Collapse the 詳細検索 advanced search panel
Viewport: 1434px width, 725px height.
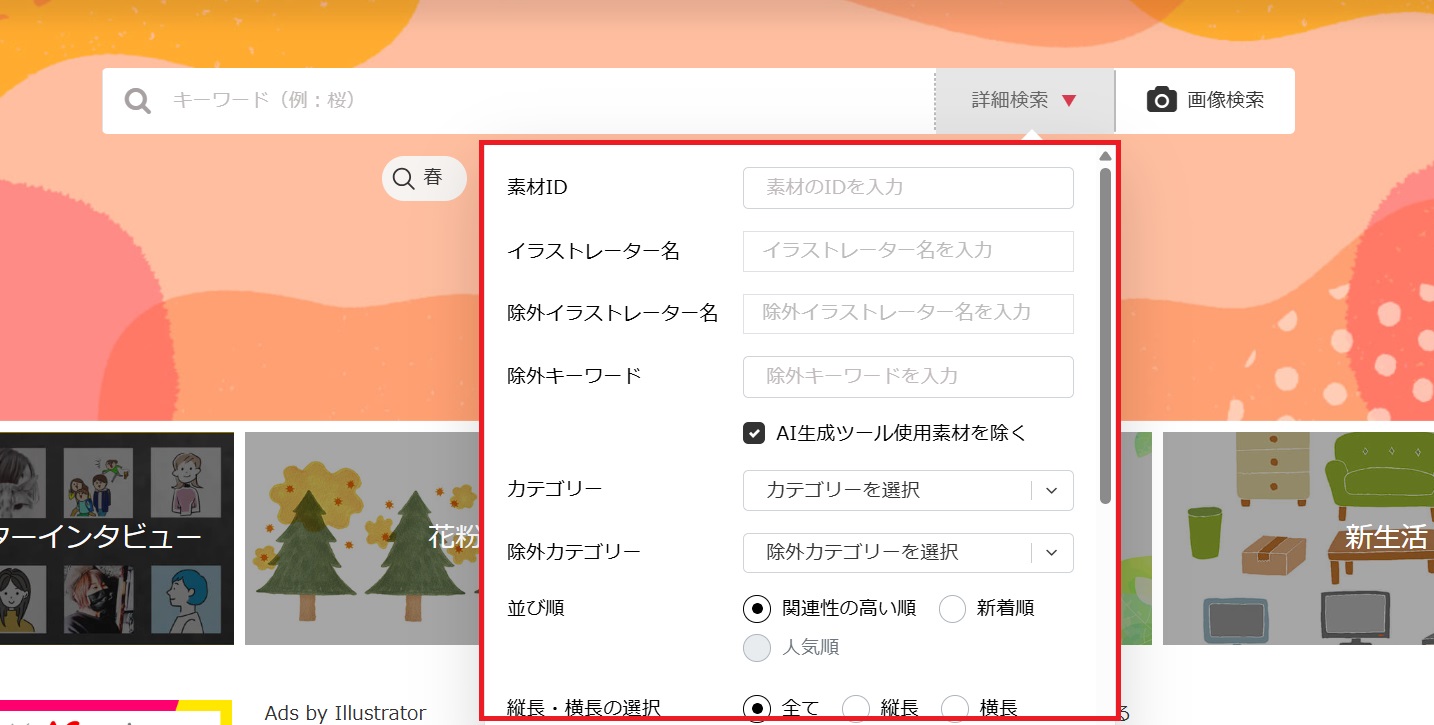1024,101
